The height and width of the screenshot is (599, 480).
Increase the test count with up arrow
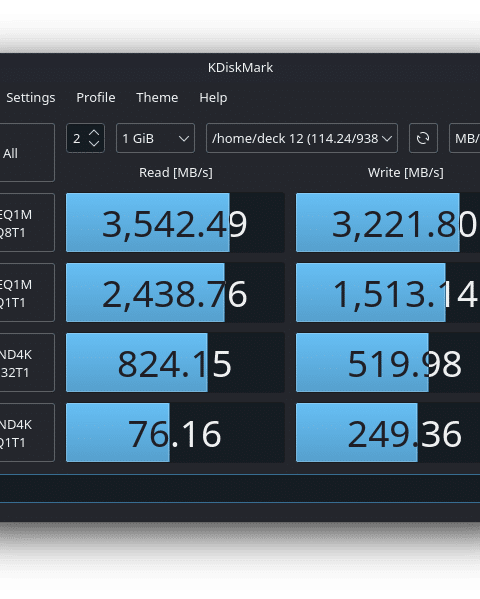pyautogui.click(x=94, y=133)
